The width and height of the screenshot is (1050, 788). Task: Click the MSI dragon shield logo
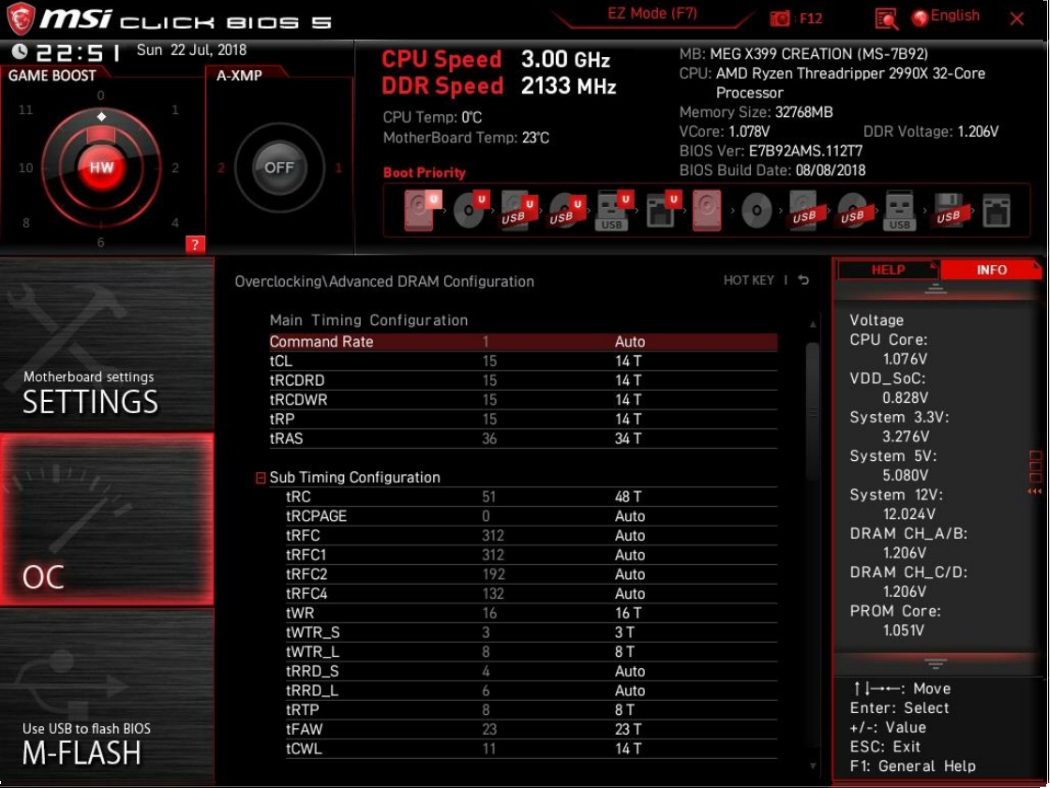tap(20, 19)
